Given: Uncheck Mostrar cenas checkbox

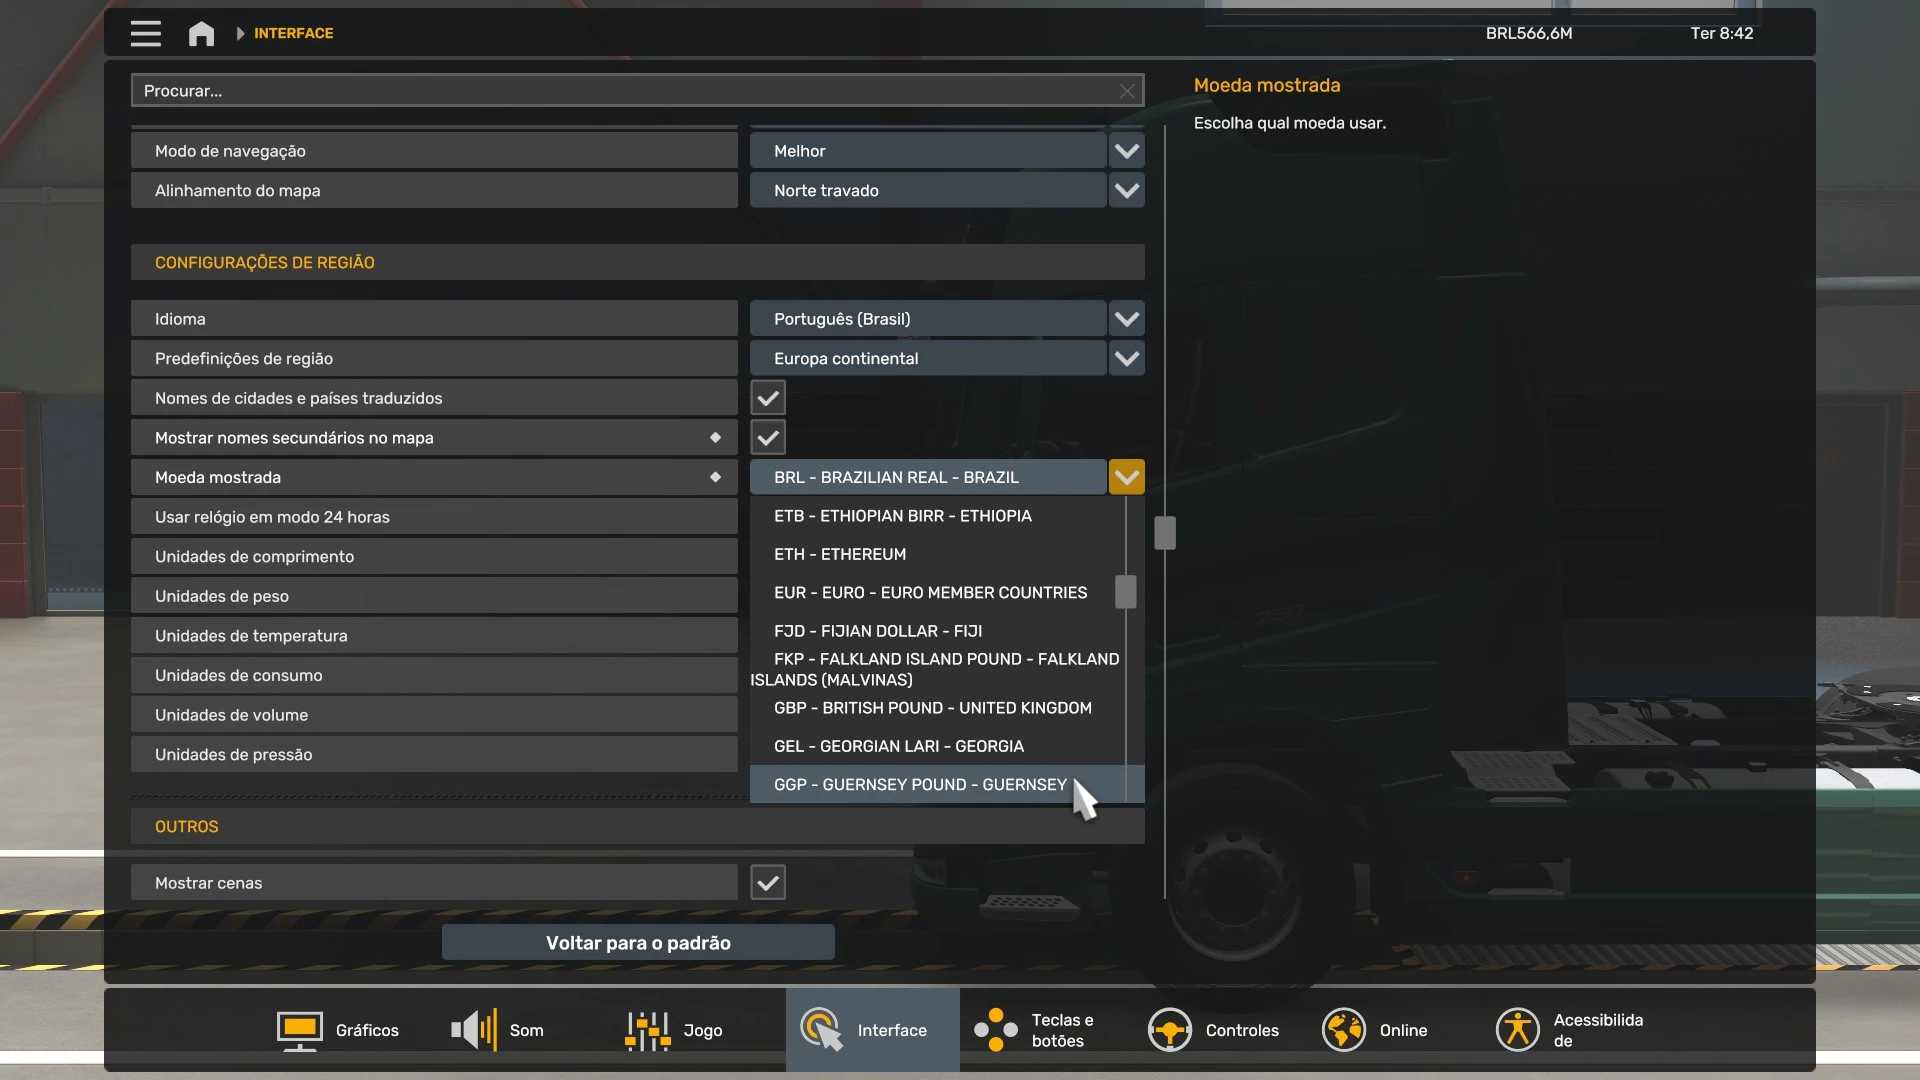Looking at the screenshot, I should point(768,883).
